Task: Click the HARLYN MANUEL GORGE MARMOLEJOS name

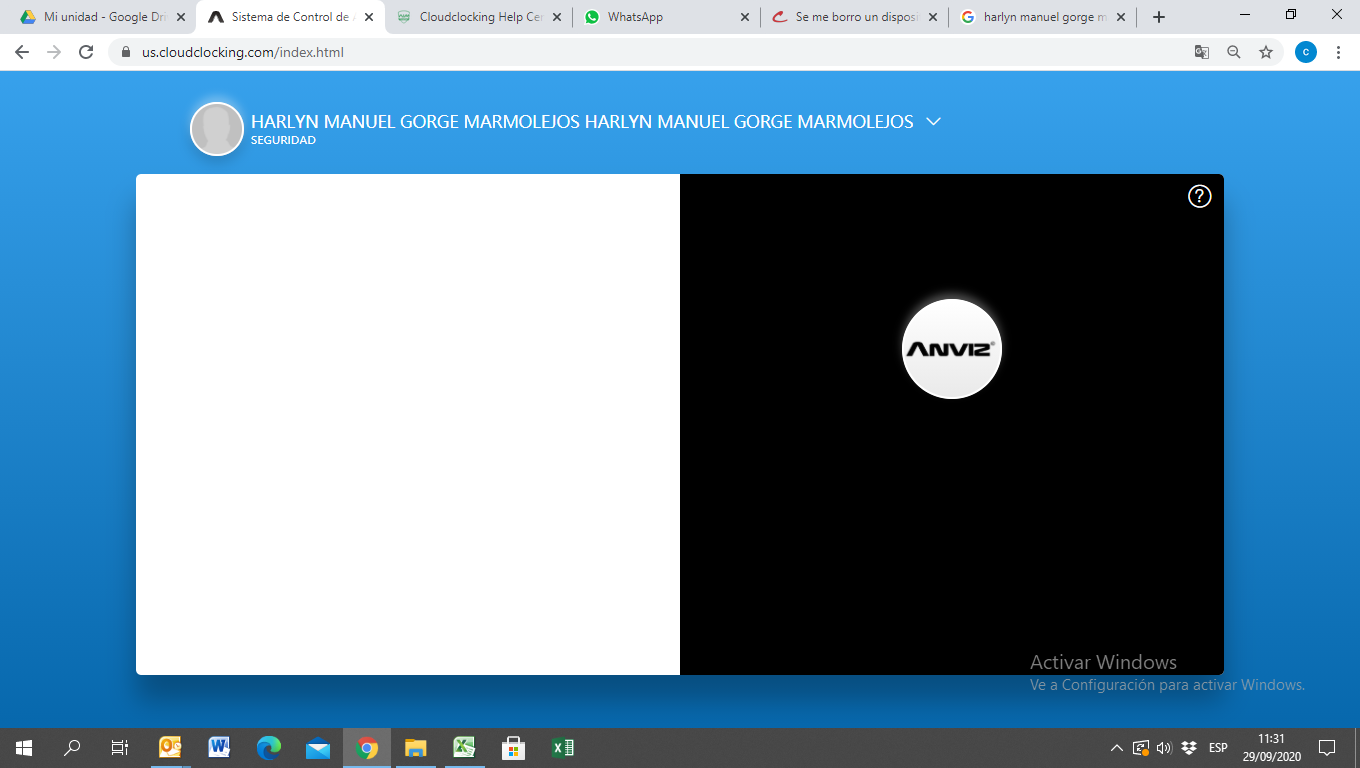Action: (x=582, y=122)
